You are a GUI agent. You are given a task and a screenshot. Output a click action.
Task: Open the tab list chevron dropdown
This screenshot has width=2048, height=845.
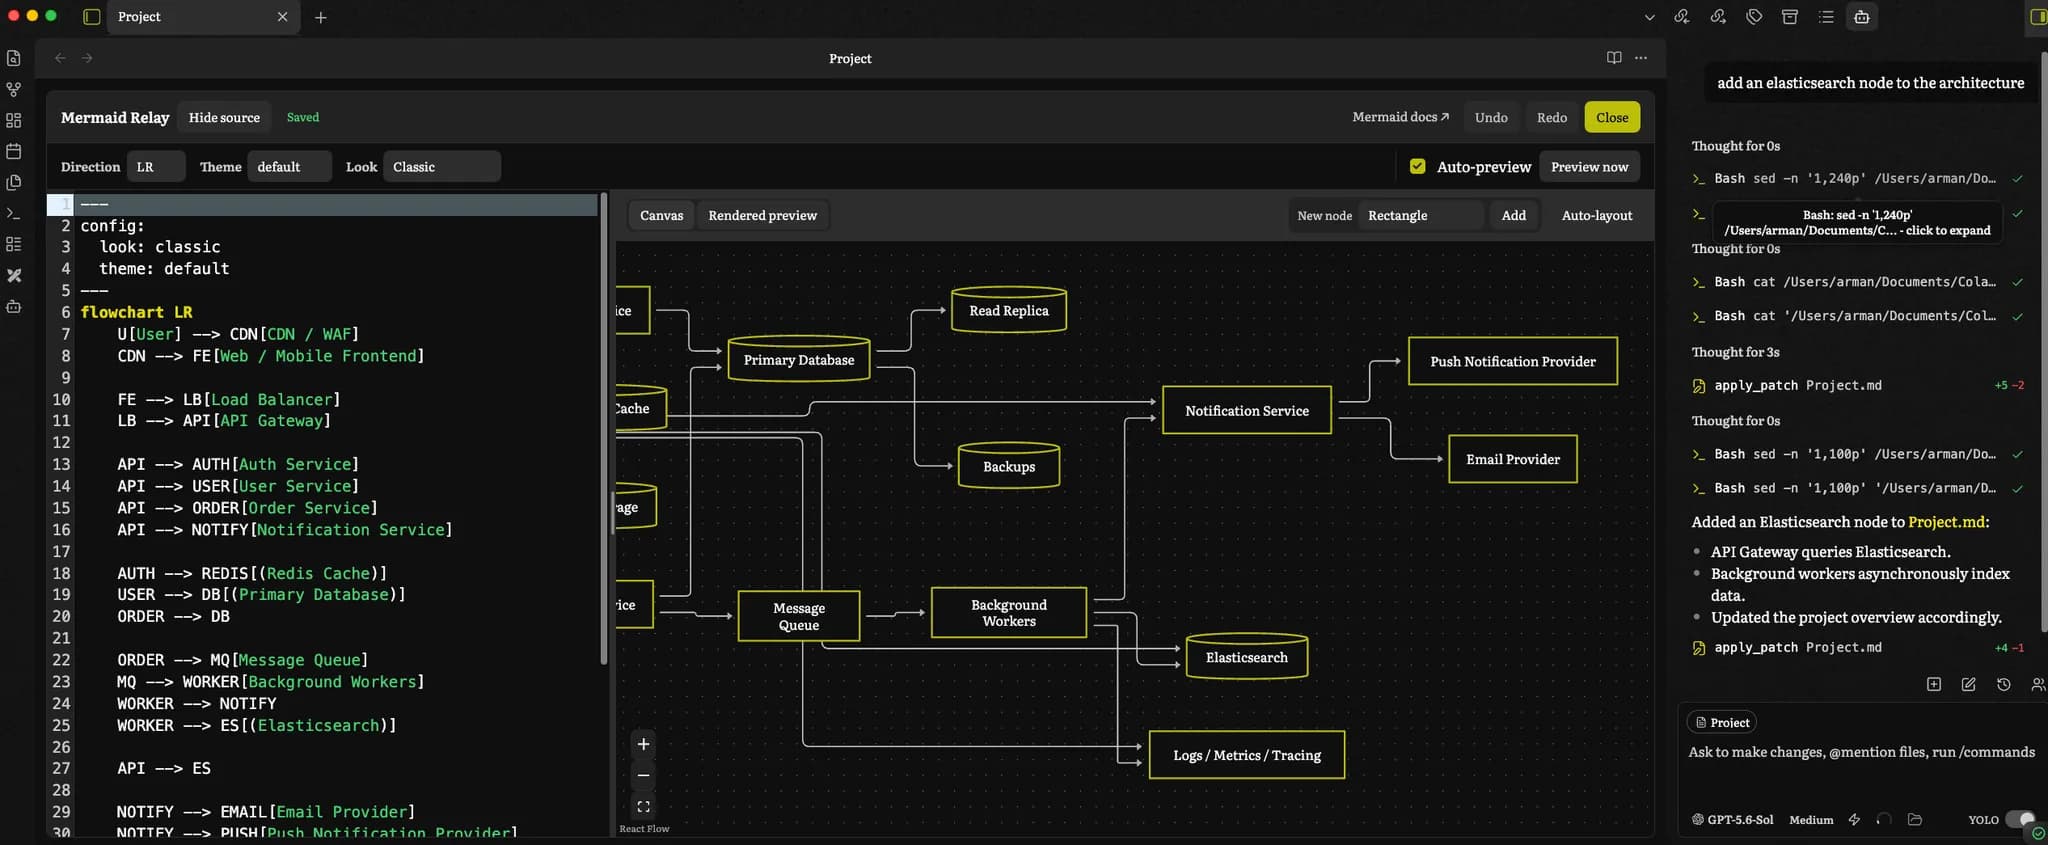point(1650,17)
